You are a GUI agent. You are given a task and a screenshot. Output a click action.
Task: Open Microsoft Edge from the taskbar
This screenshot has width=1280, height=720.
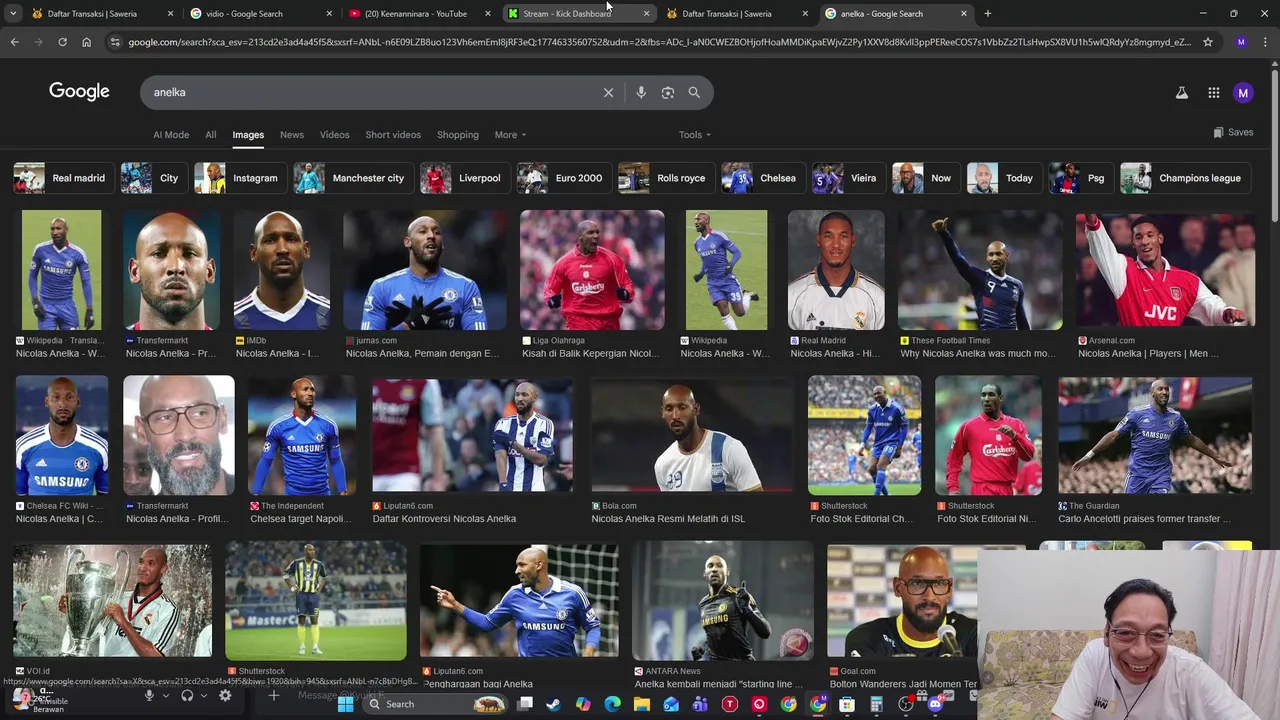pyautogui.click(x=612, y=704)
